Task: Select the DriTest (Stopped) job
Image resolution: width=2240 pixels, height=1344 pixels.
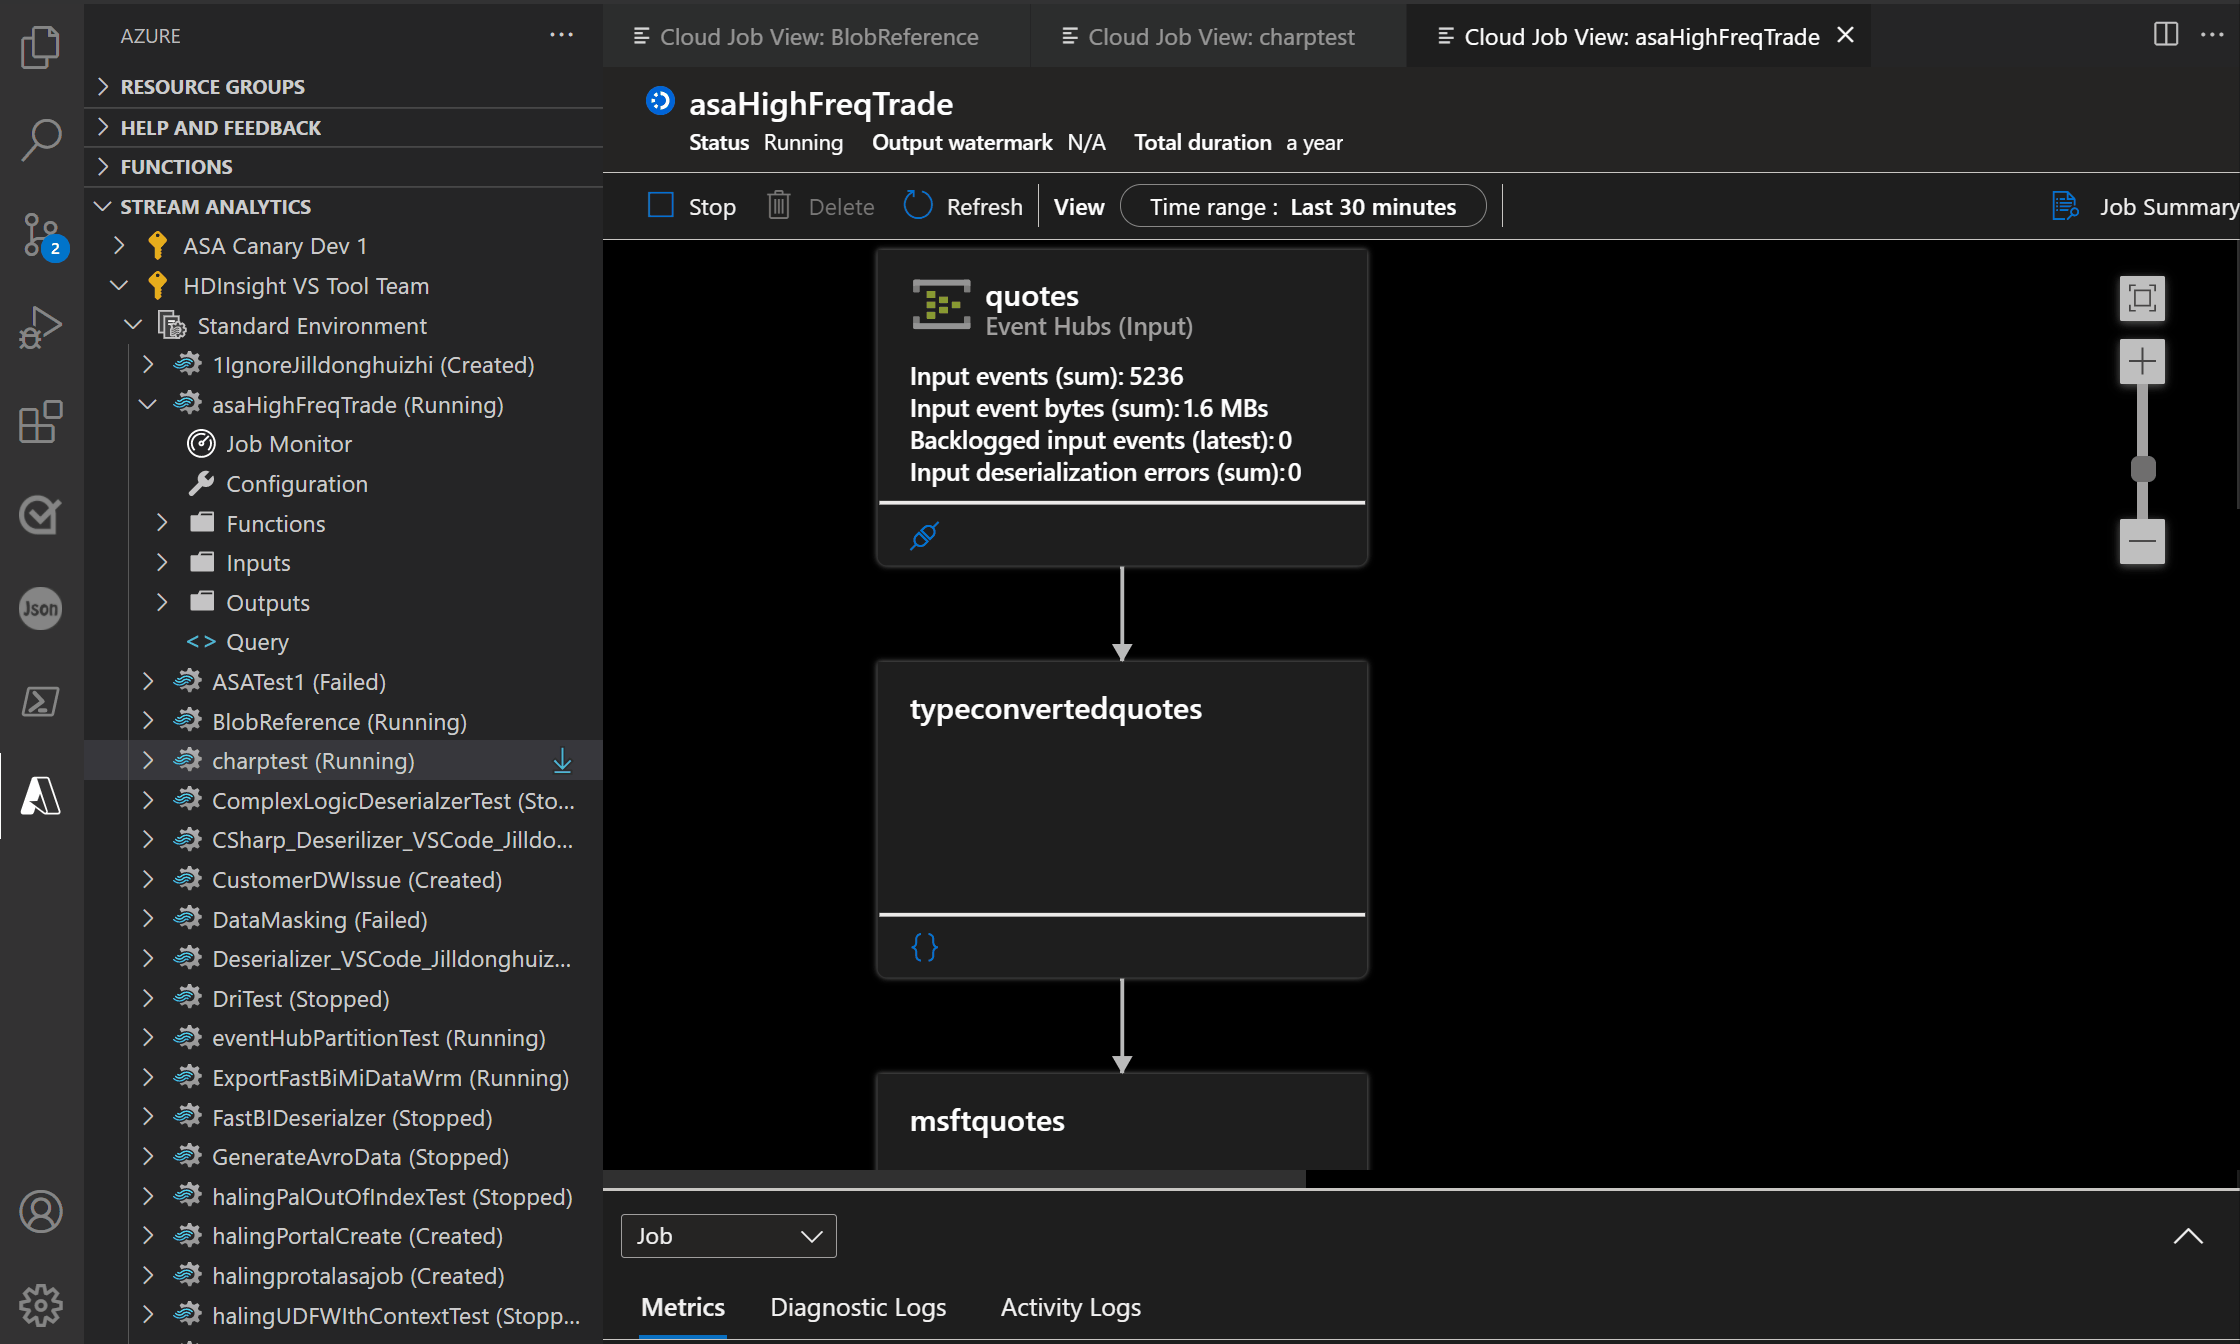Action: (x=300, y=998)
